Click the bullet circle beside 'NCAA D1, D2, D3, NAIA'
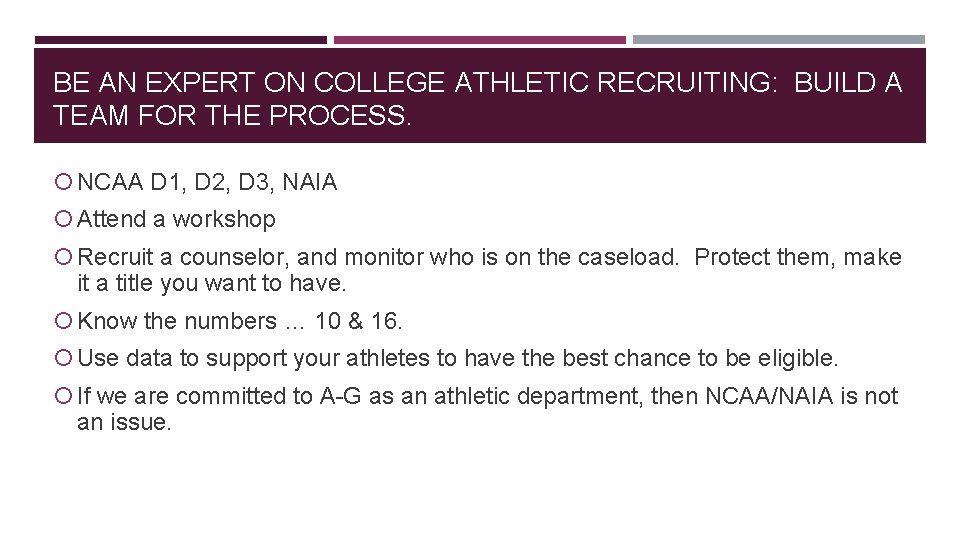The image size is (960, 540). tap(64, 183)
